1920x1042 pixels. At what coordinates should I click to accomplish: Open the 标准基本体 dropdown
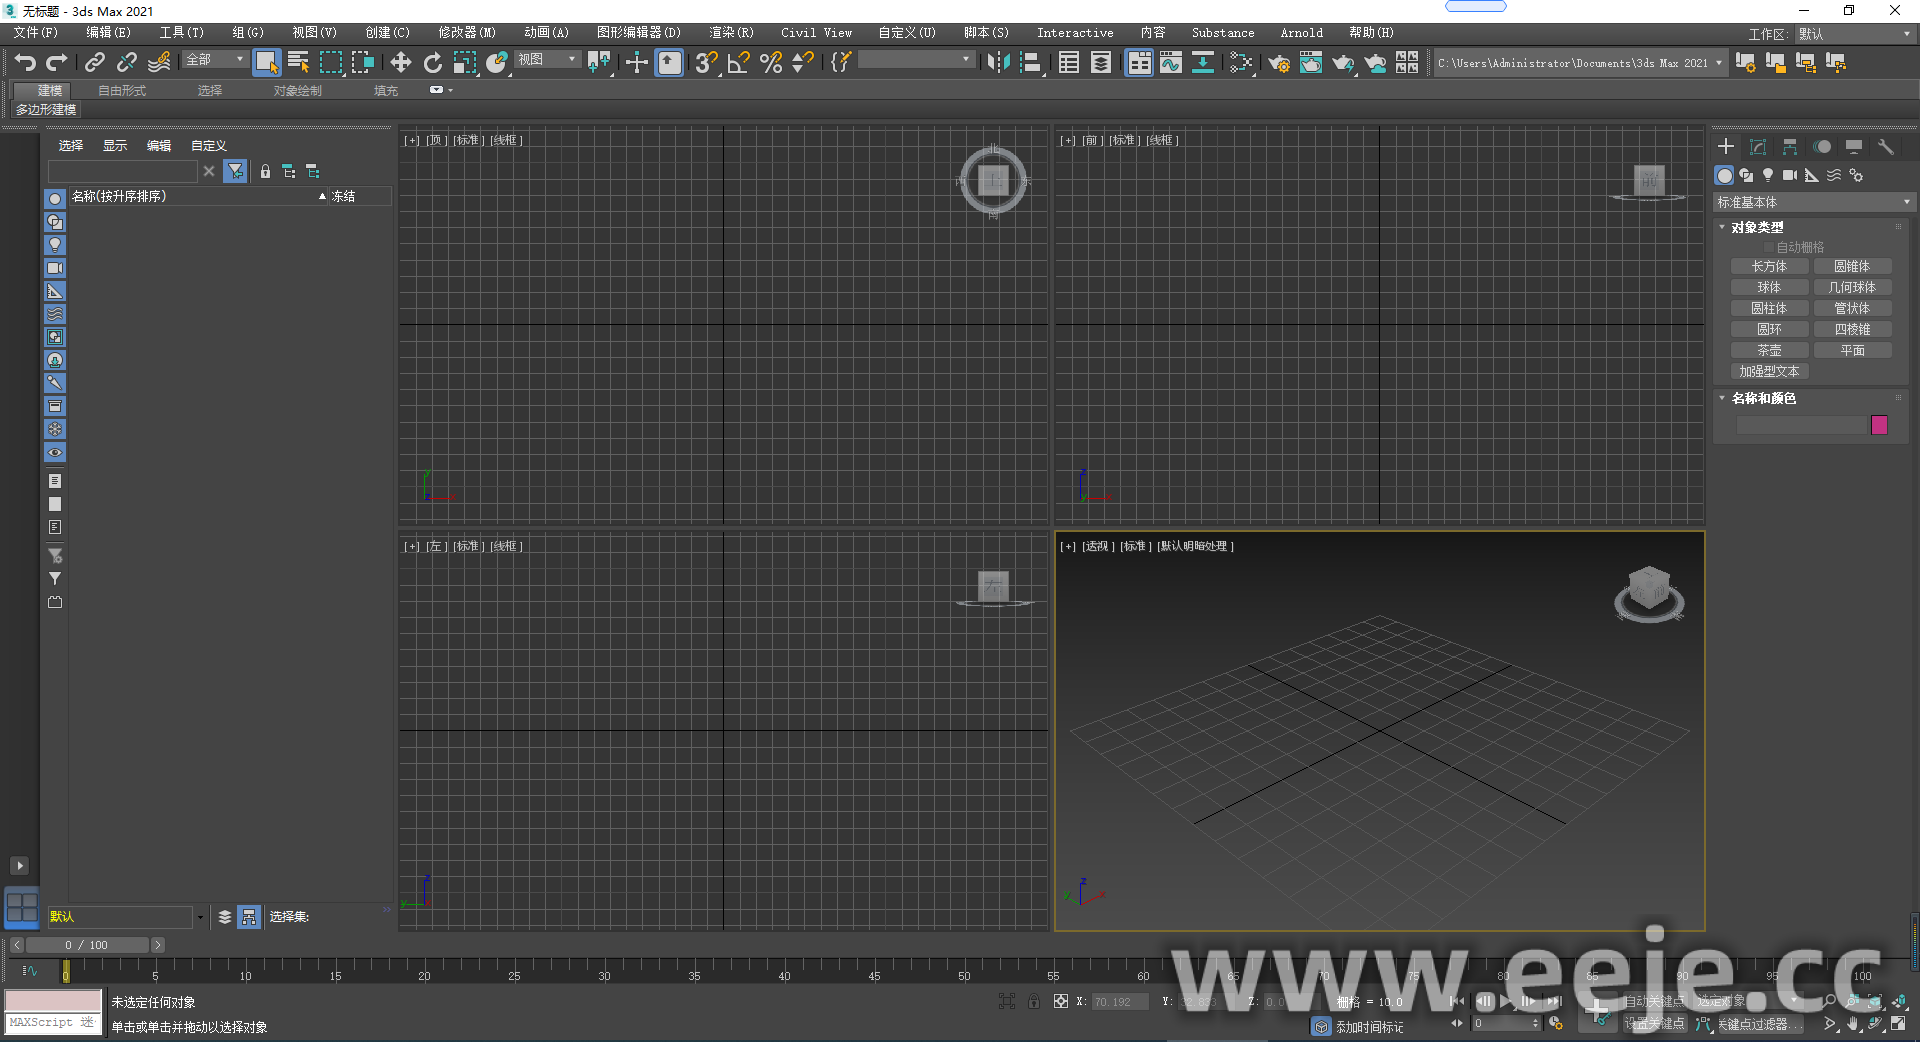pos(1812,202)
